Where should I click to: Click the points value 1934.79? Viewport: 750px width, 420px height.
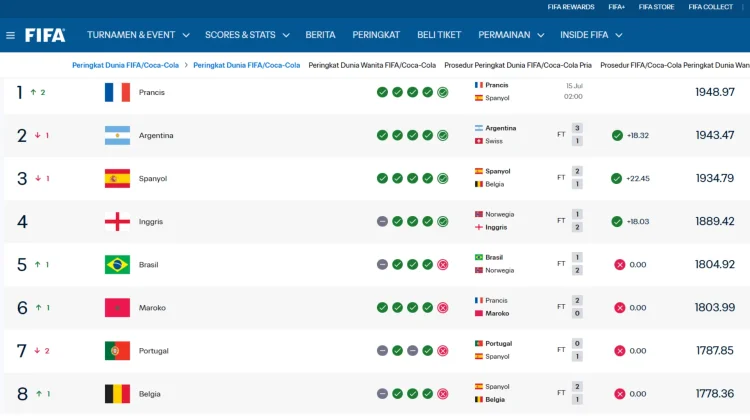click(x=715, y=178)
